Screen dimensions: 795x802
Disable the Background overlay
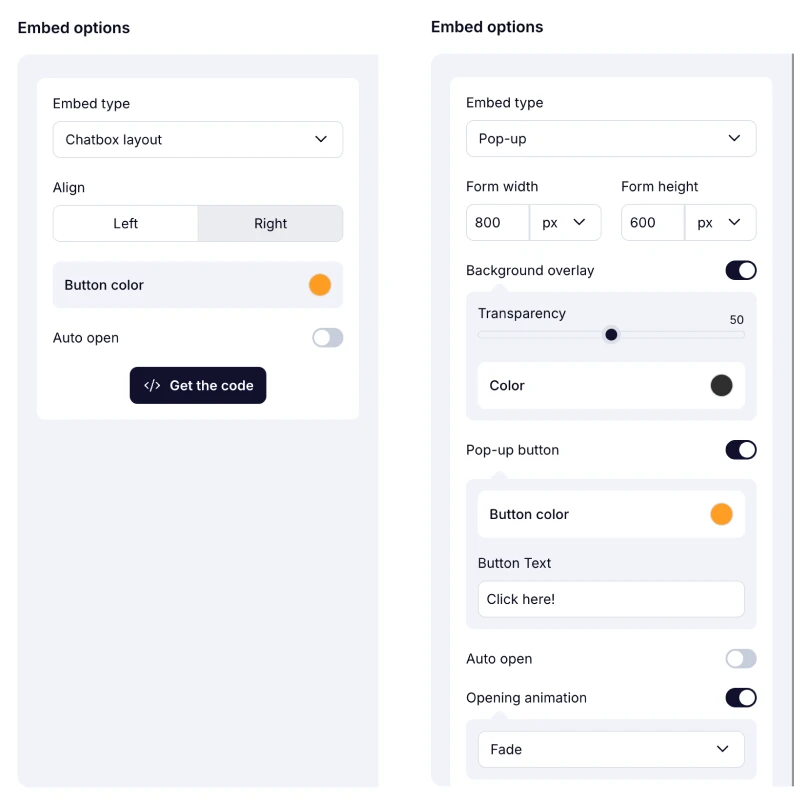coord(741,270)
